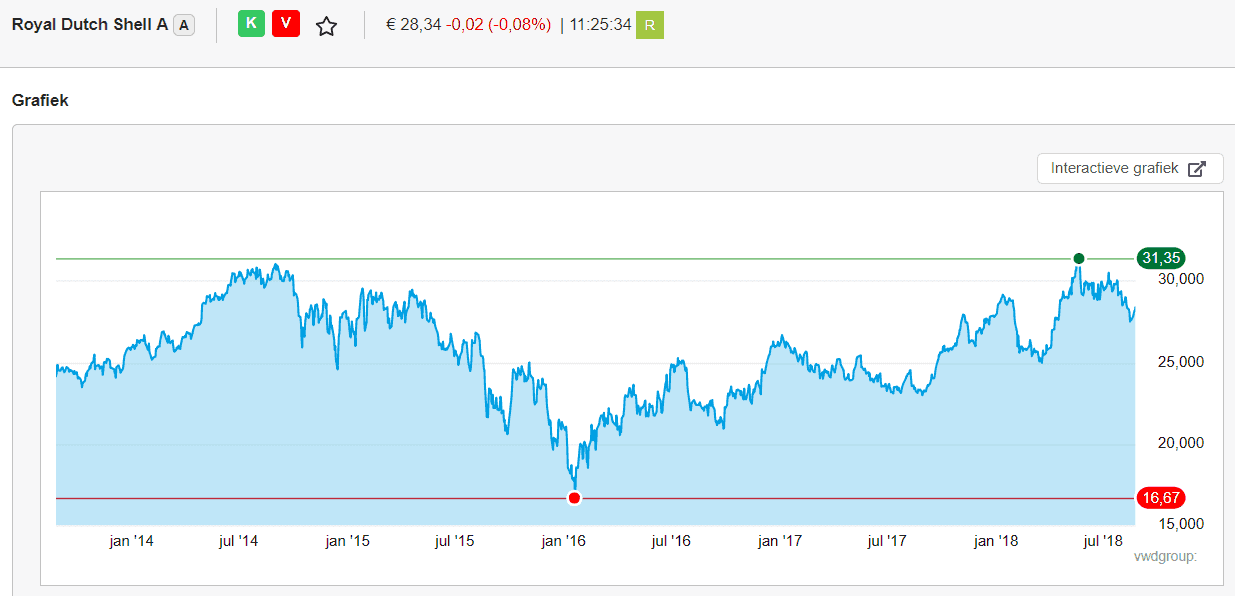Select the red low marker dot on chart
The width and height of the screenshot is (1235, 596).
(x=574, y=497)
